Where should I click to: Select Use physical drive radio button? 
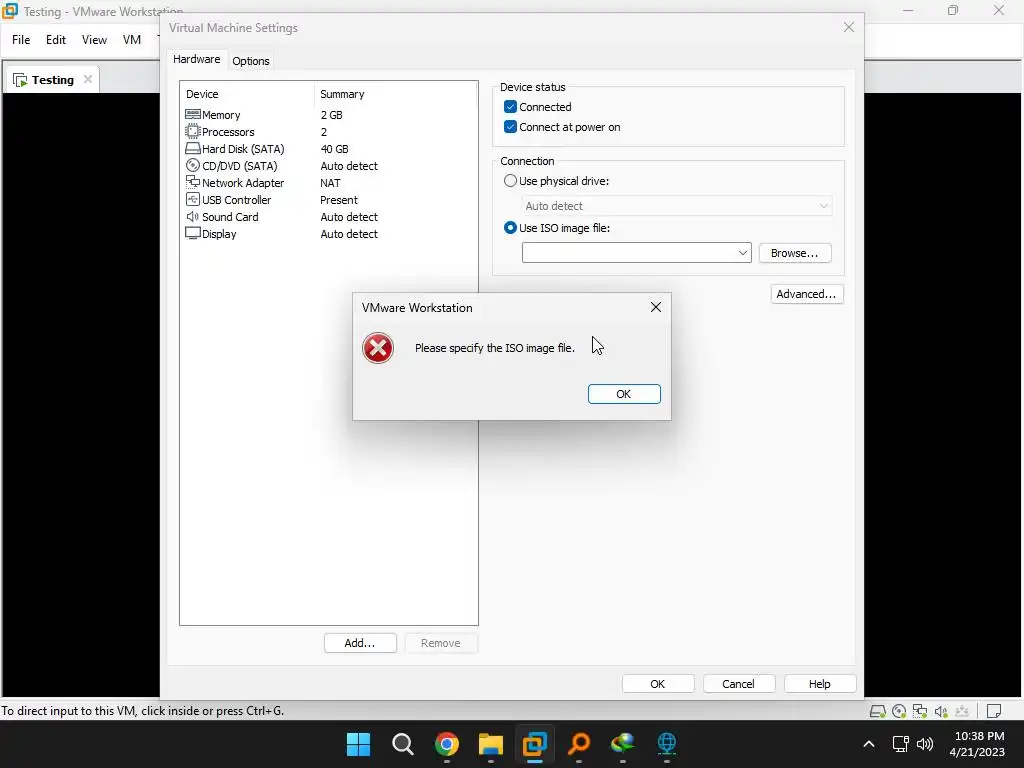[x=510, y=181]
